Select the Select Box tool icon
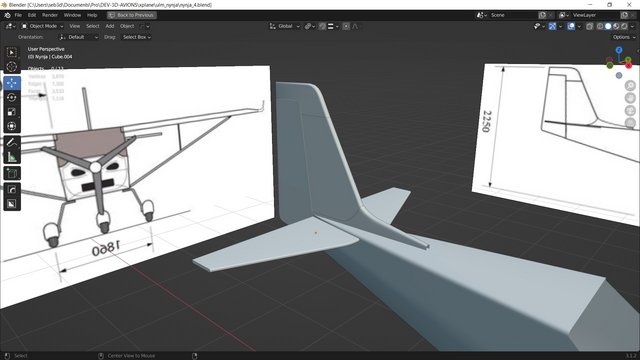Viewport: 640px width, 360px height. (12, 52)
